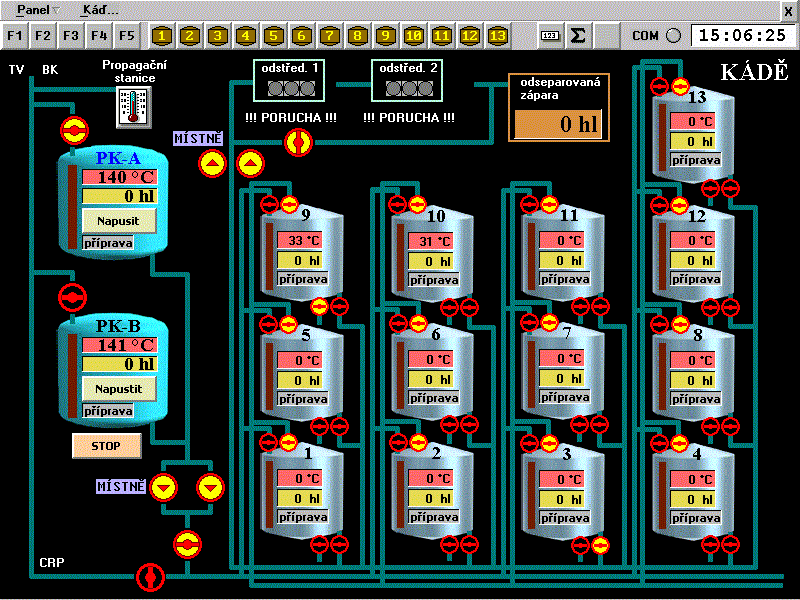
Task: Toggle the valve between PK-A and PK-B
Action: [73, 297]
